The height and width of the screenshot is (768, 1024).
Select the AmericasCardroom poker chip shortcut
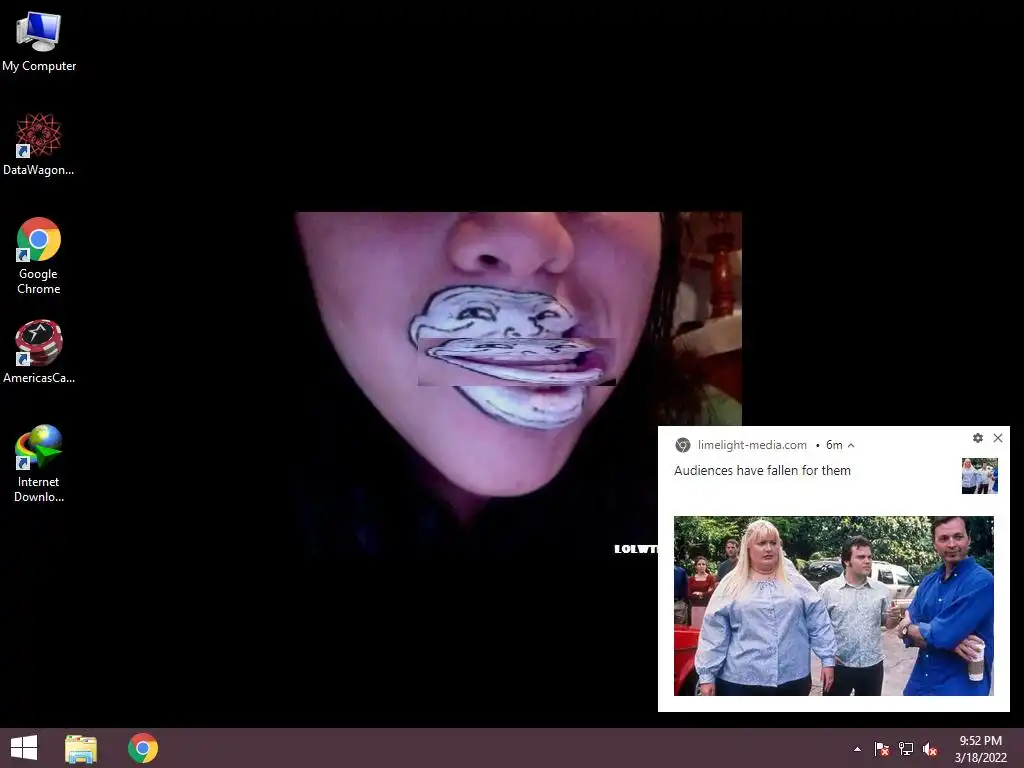pos(39,352)
